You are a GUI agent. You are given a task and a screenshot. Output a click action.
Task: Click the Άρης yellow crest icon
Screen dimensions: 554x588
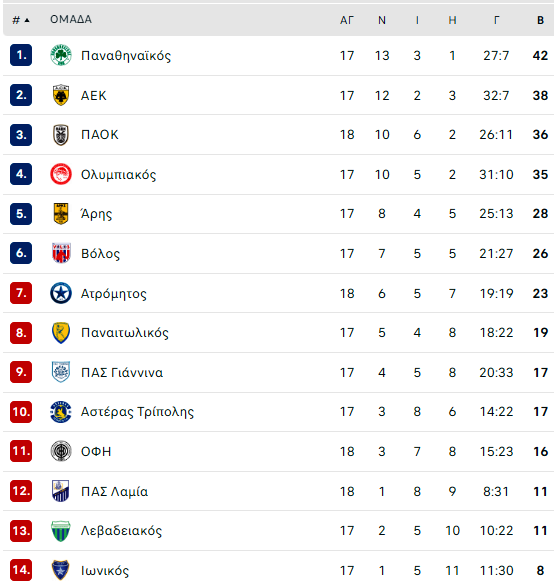pyautogui.click(x=61, y=214)
